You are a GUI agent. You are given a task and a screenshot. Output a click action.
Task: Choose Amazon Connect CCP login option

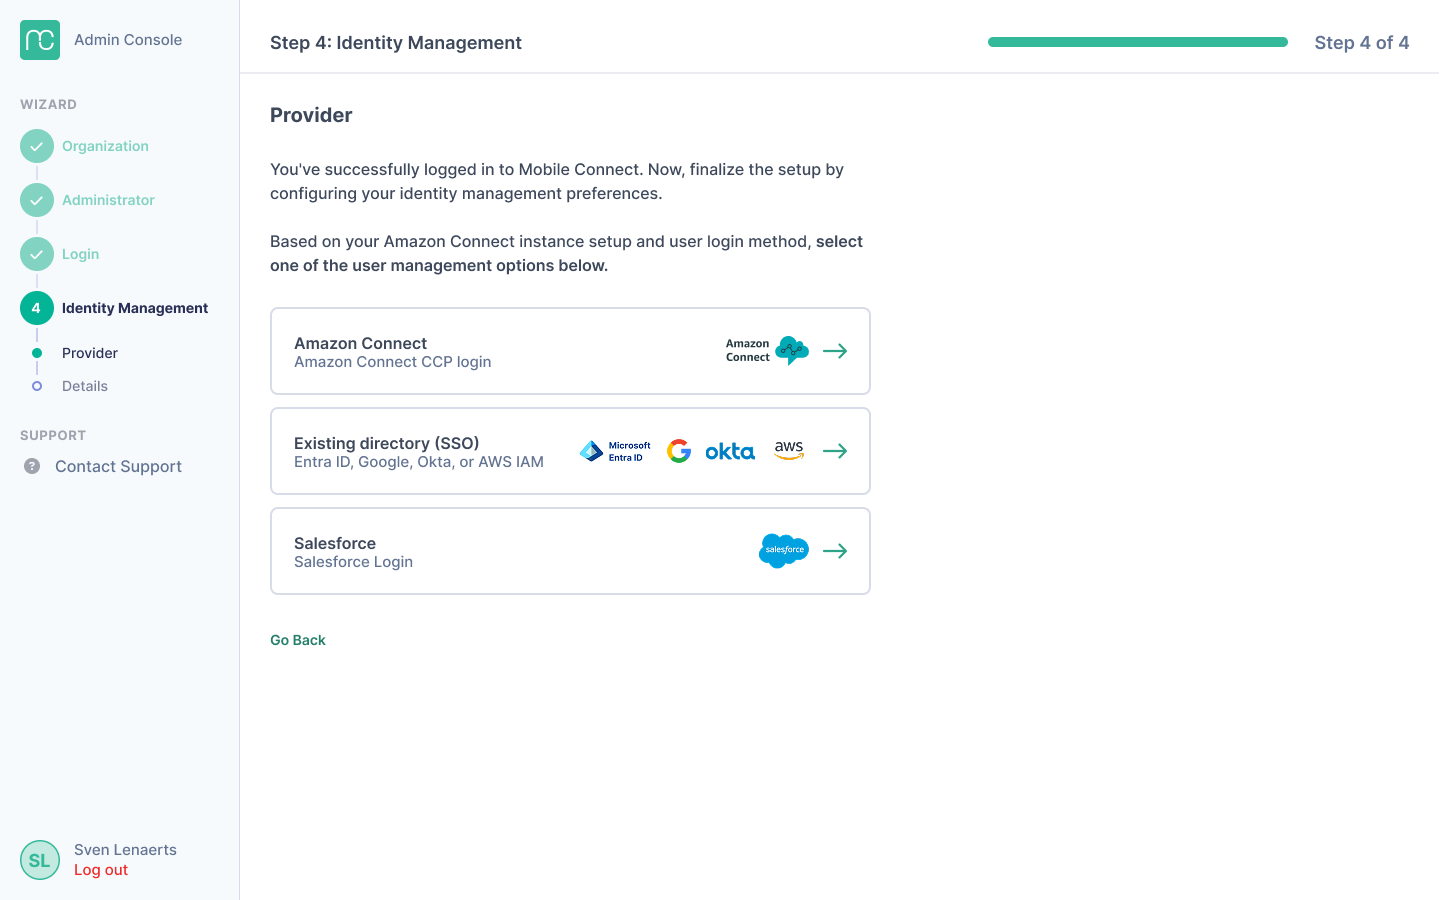[570, 351]
